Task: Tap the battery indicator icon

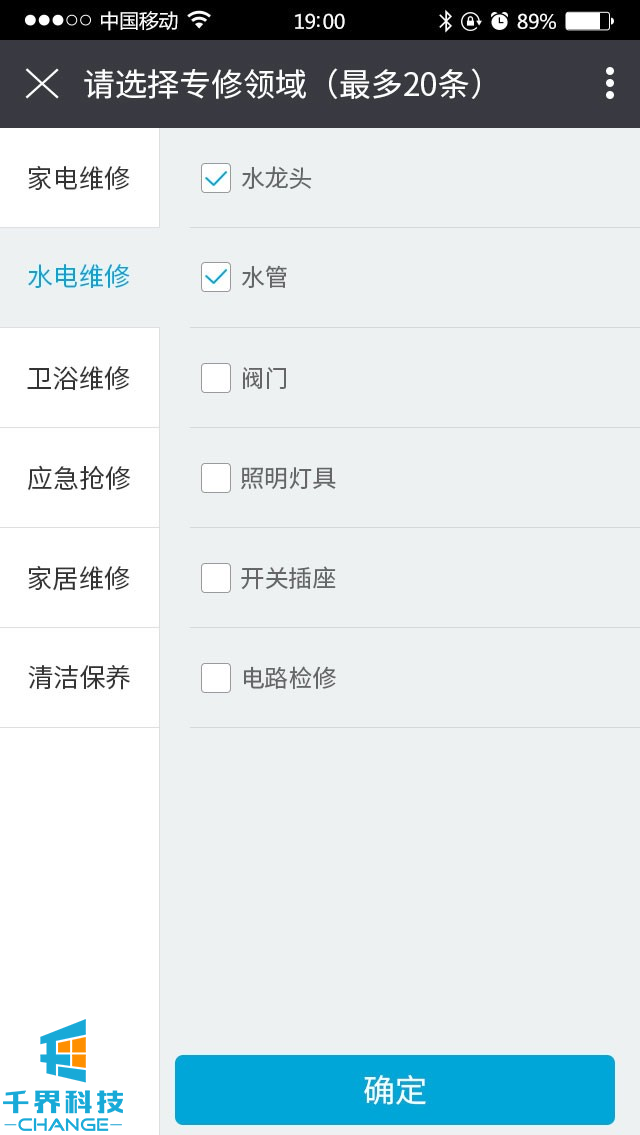Action: pyautogui.click(x=589, y=21)
